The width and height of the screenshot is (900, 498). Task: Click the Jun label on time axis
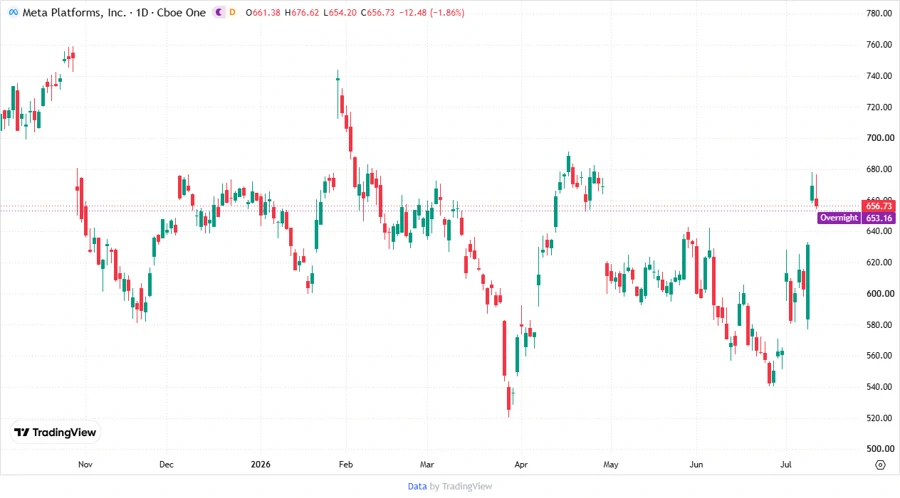tap(696, 464)
